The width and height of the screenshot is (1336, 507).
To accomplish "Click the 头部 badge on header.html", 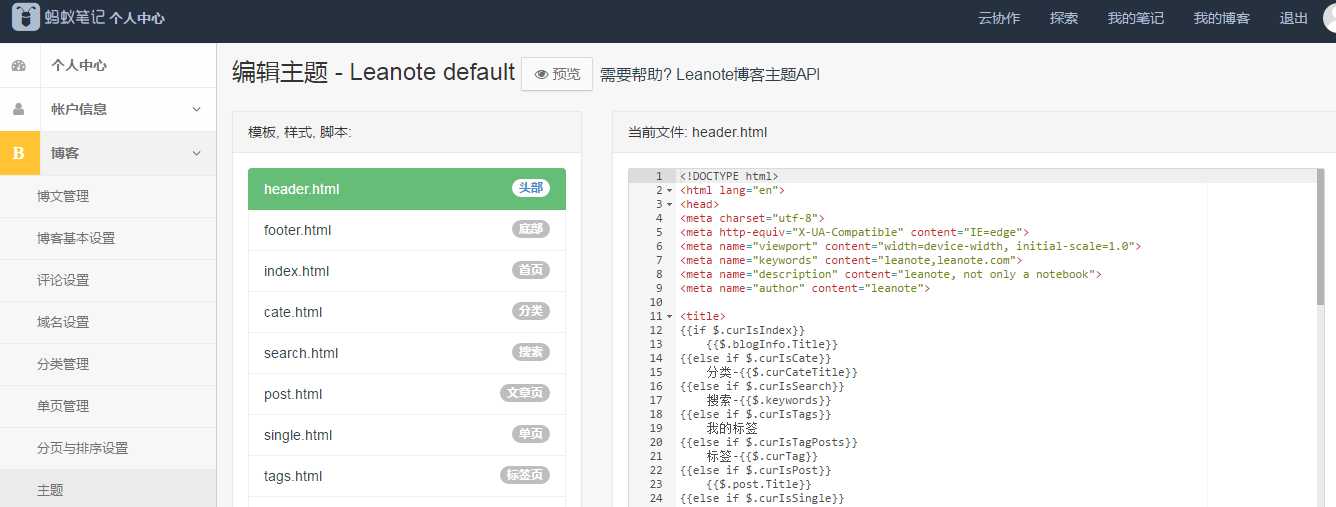I will [x=531, y=188].
